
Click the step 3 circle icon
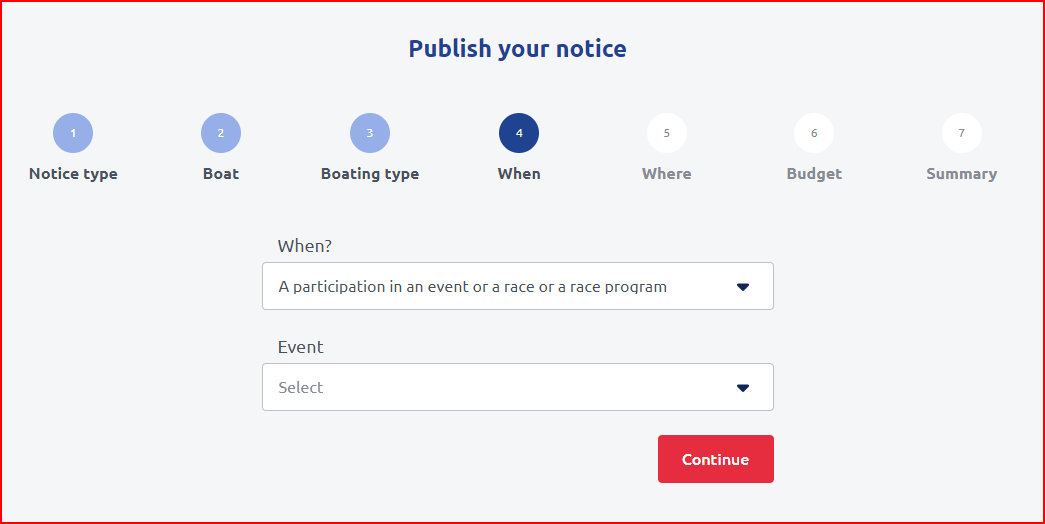click(x=370, y=133)
